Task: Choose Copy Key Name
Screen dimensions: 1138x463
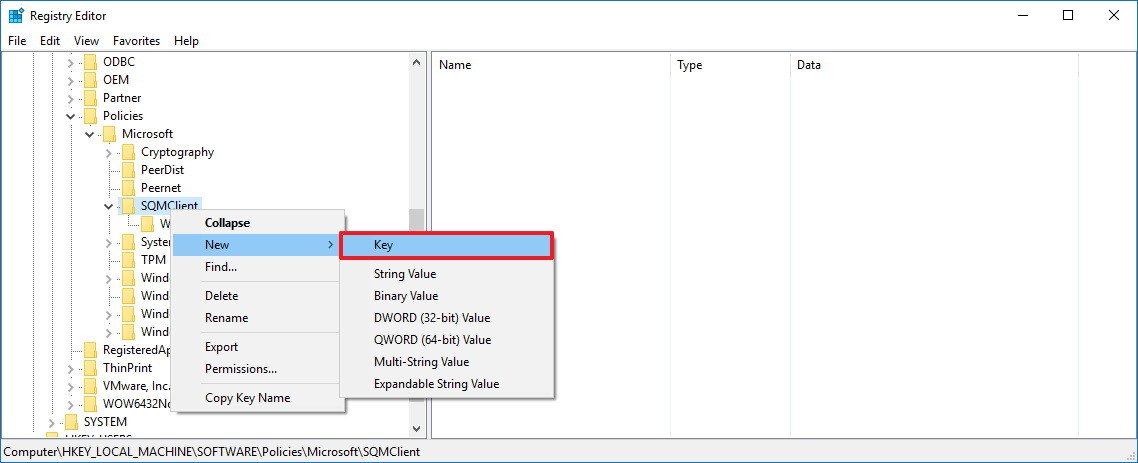Action: [x=258, y=398]
